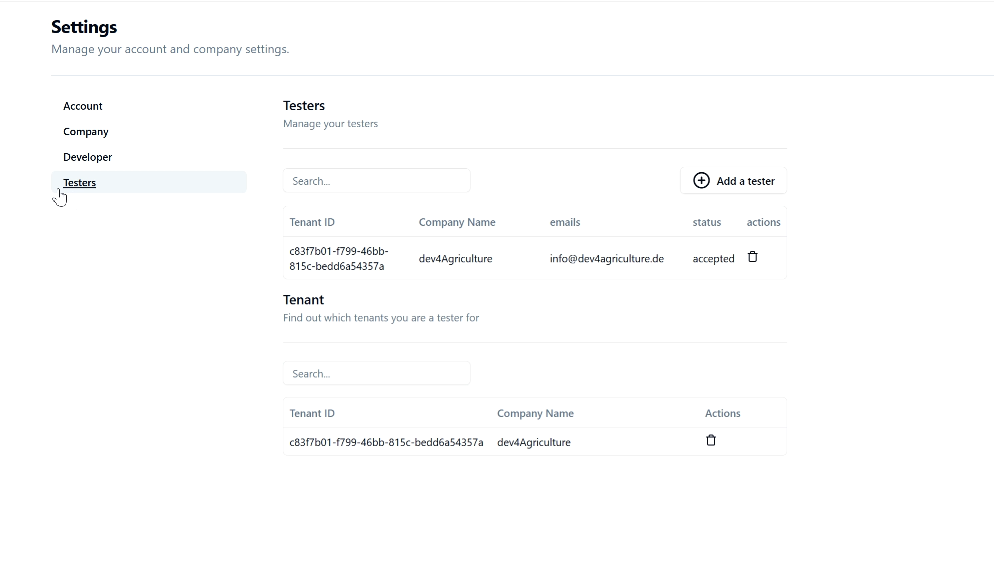Go to Developer settings
Screen dimensions: 994x562
[87, 157]
